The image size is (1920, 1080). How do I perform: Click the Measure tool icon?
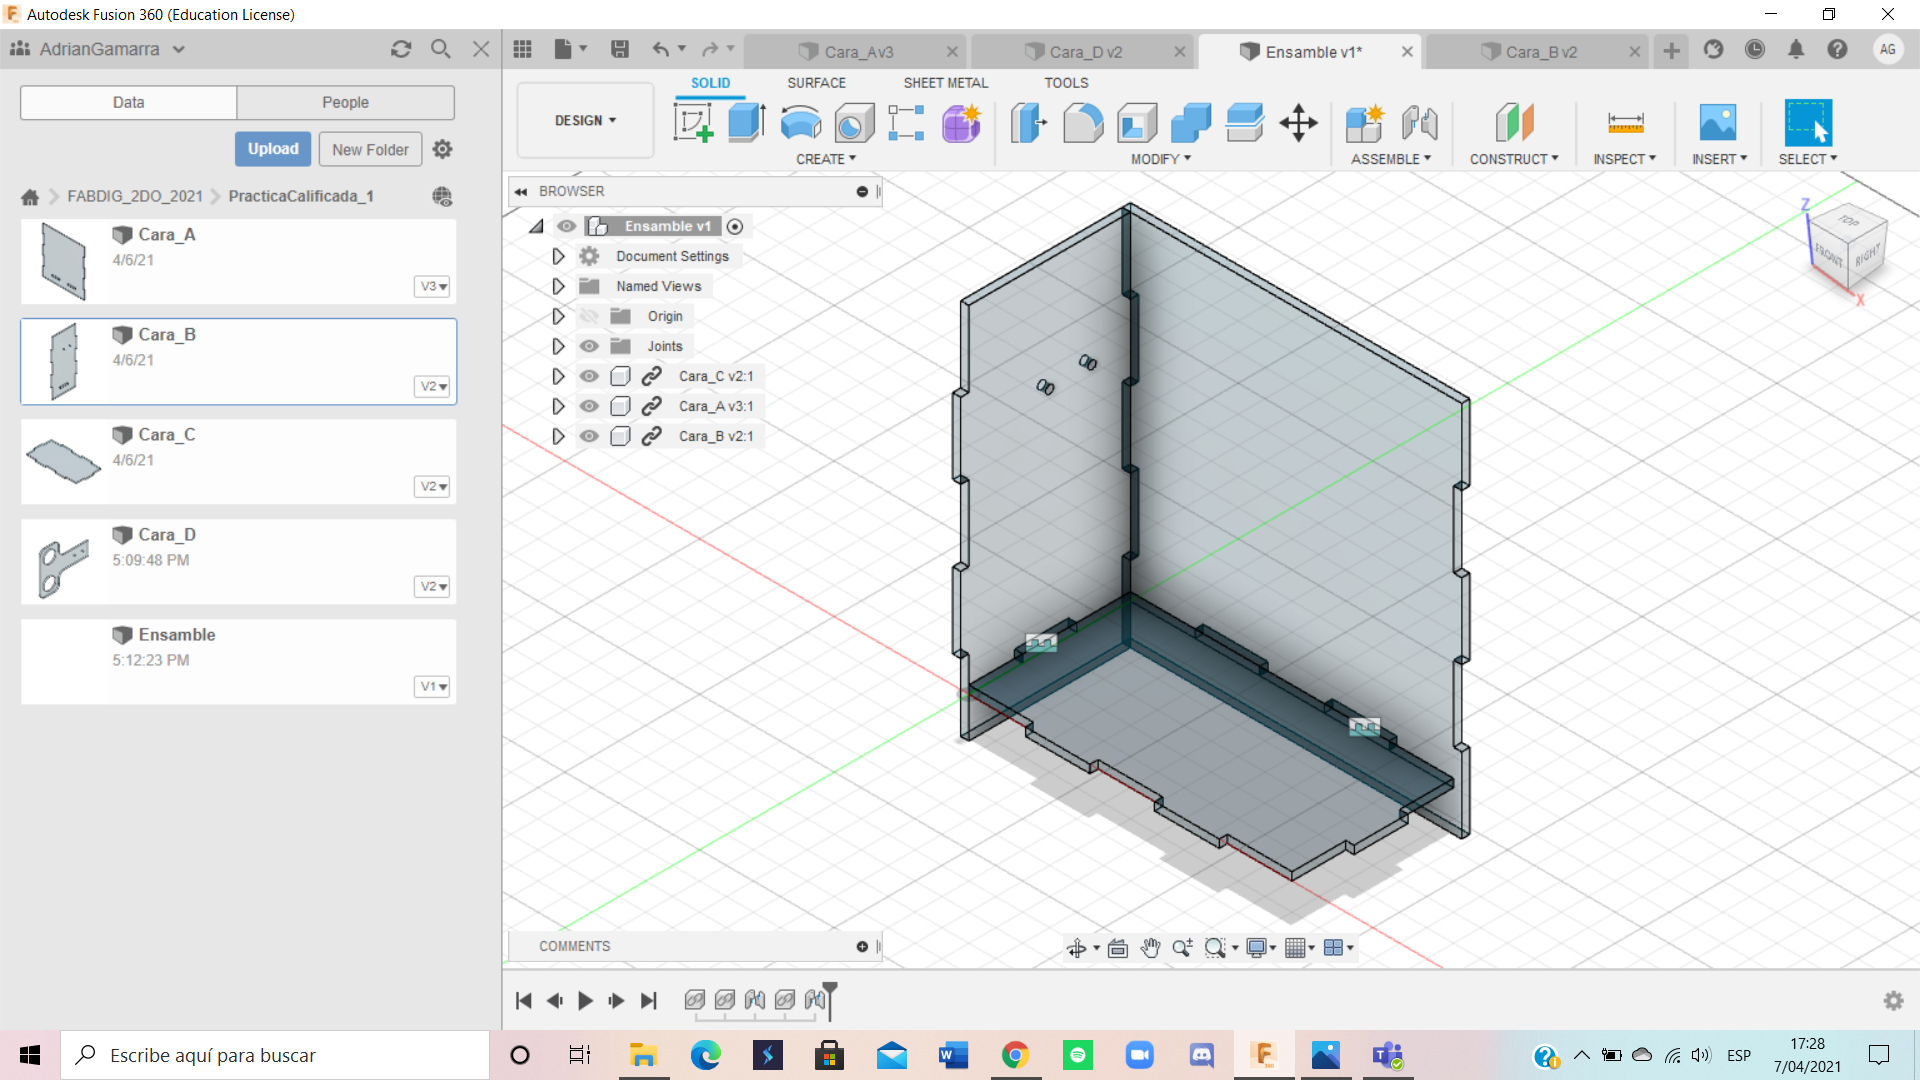[x=1625, y=123]
